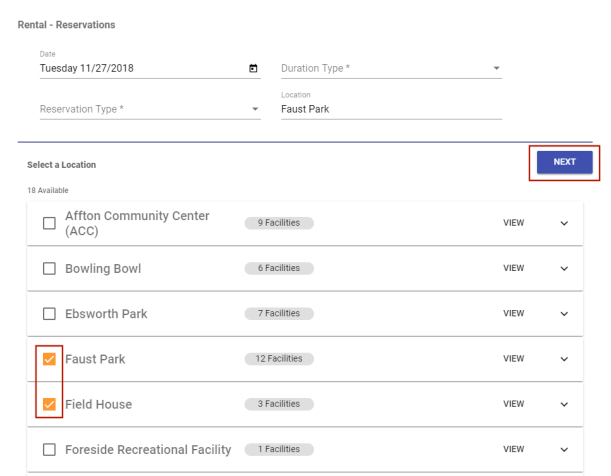Viewport: 611px width, 476px height.
Task: Open the Duration Type dropdown
Action: point(390,69)
